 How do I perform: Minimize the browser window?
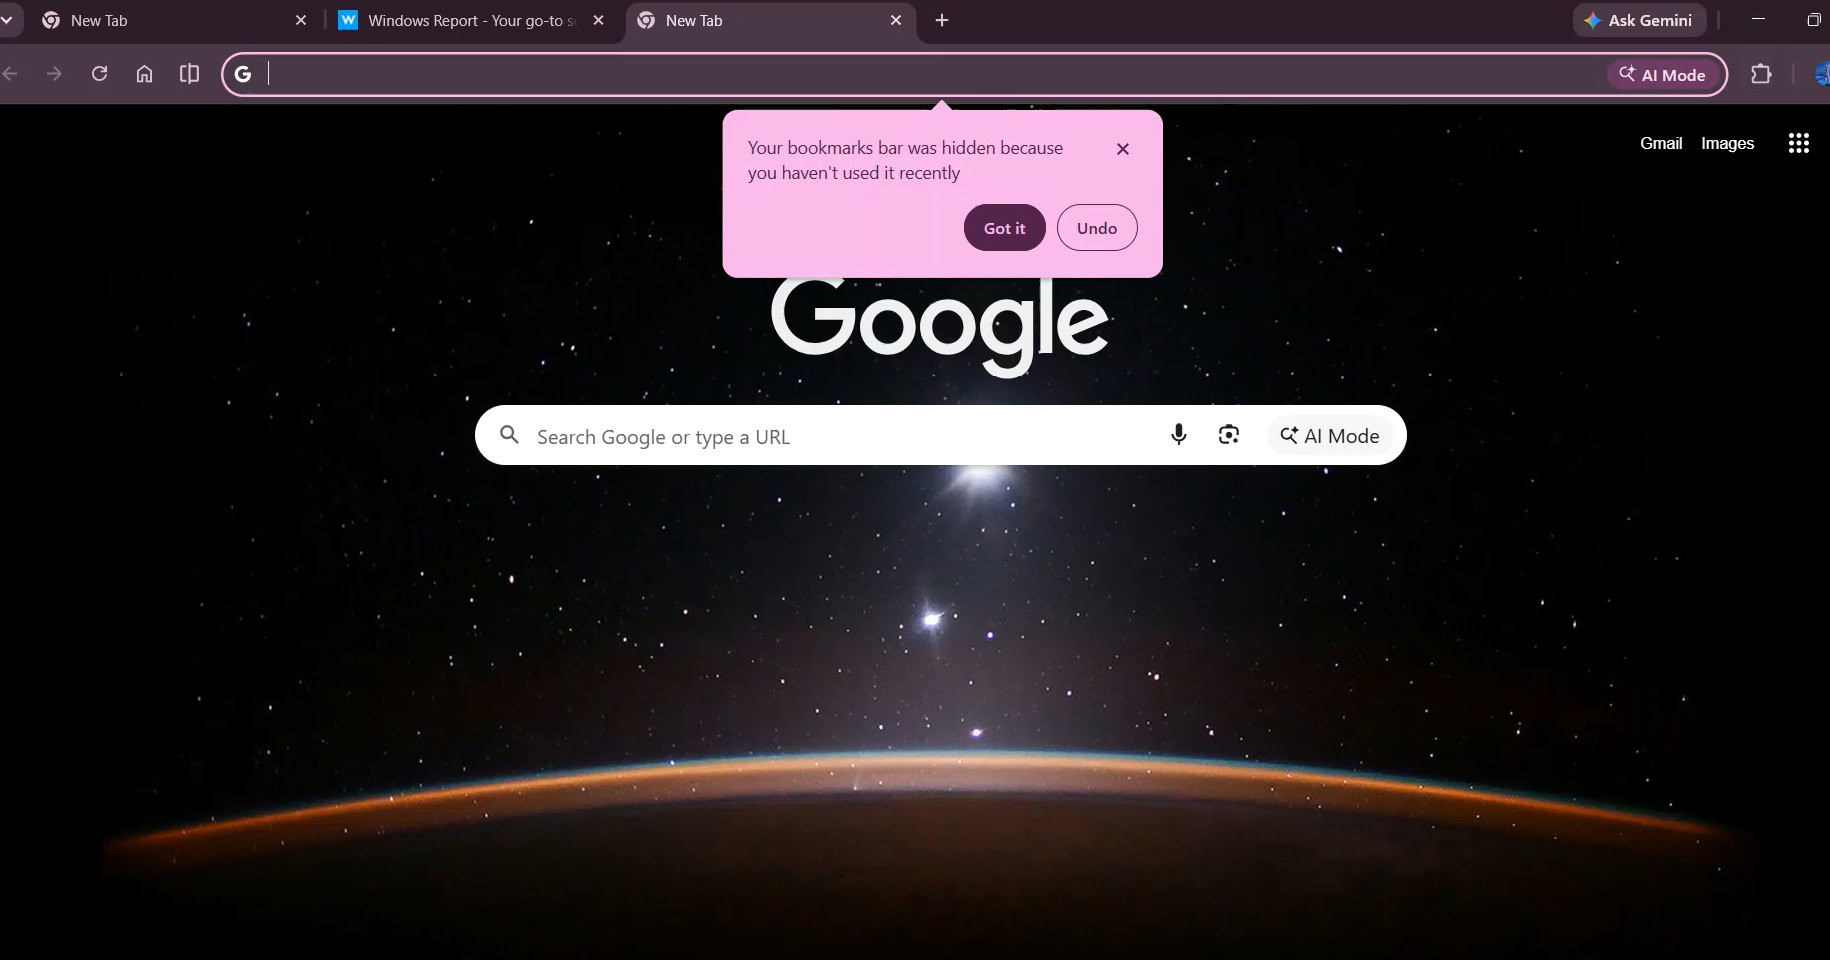pyautogui.click(x=1759, y=20)
